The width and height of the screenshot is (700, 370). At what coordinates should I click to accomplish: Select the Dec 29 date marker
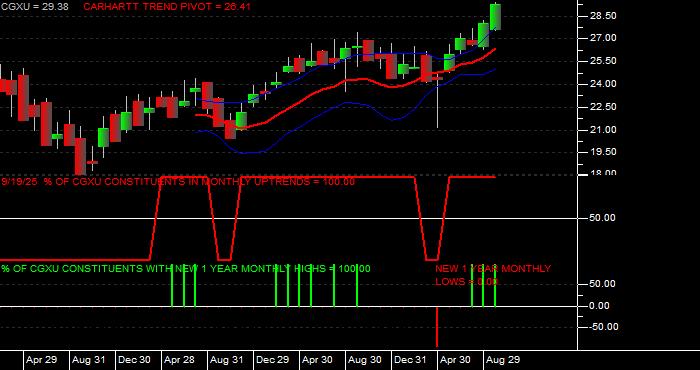[272, 360]
